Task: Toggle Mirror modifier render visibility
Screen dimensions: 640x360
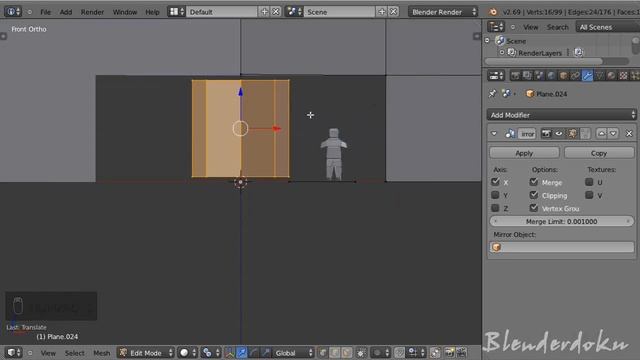Action: click(x=546, y=133)
